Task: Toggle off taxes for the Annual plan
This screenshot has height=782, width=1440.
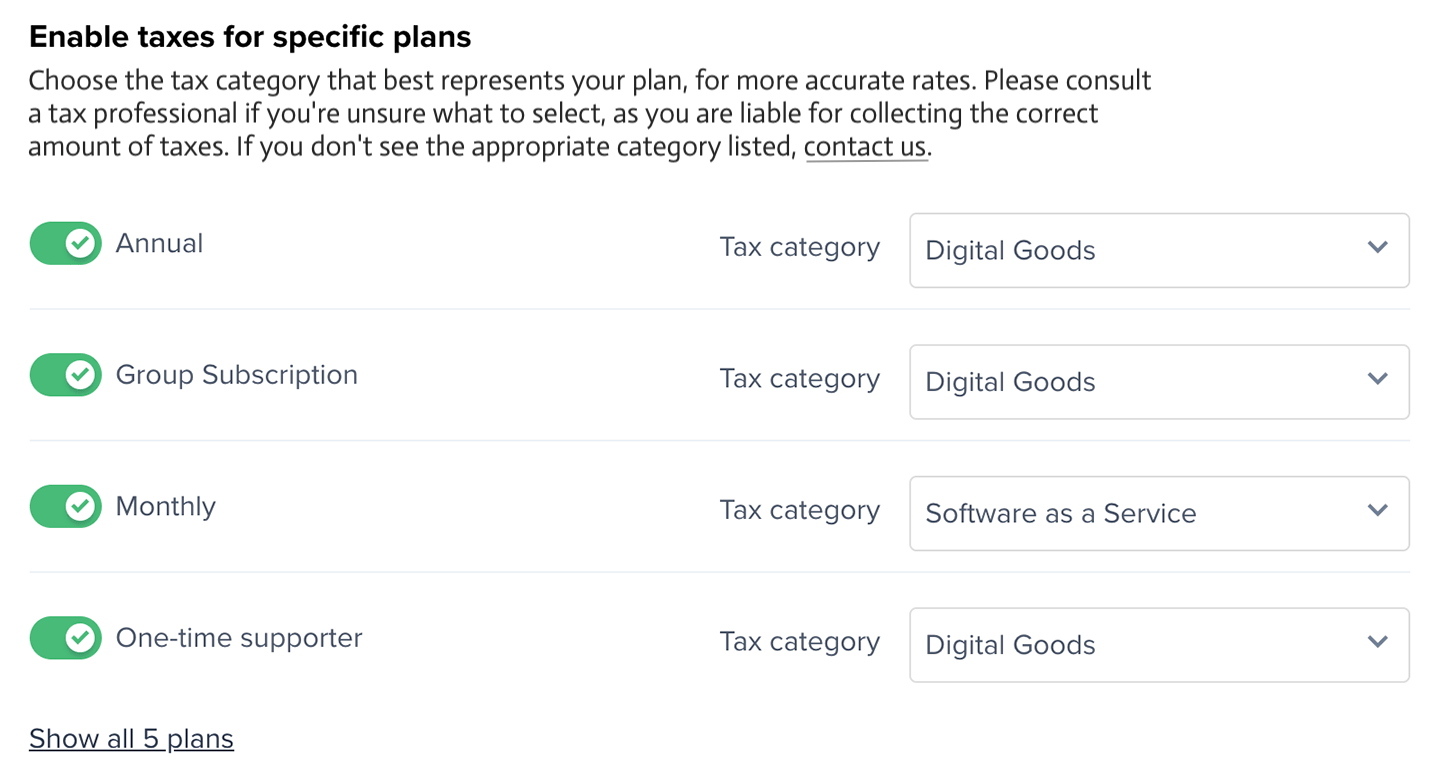Action: point(65,244)
